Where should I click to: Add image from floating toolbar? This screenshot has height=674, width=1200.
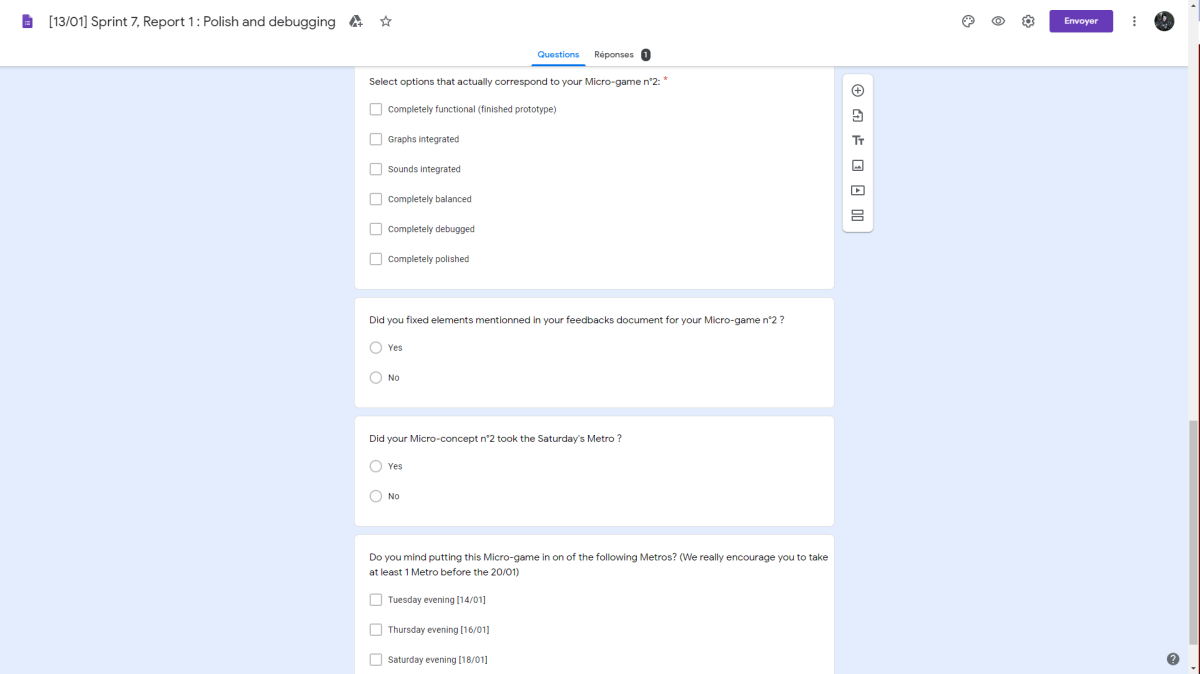click(858, 165)
